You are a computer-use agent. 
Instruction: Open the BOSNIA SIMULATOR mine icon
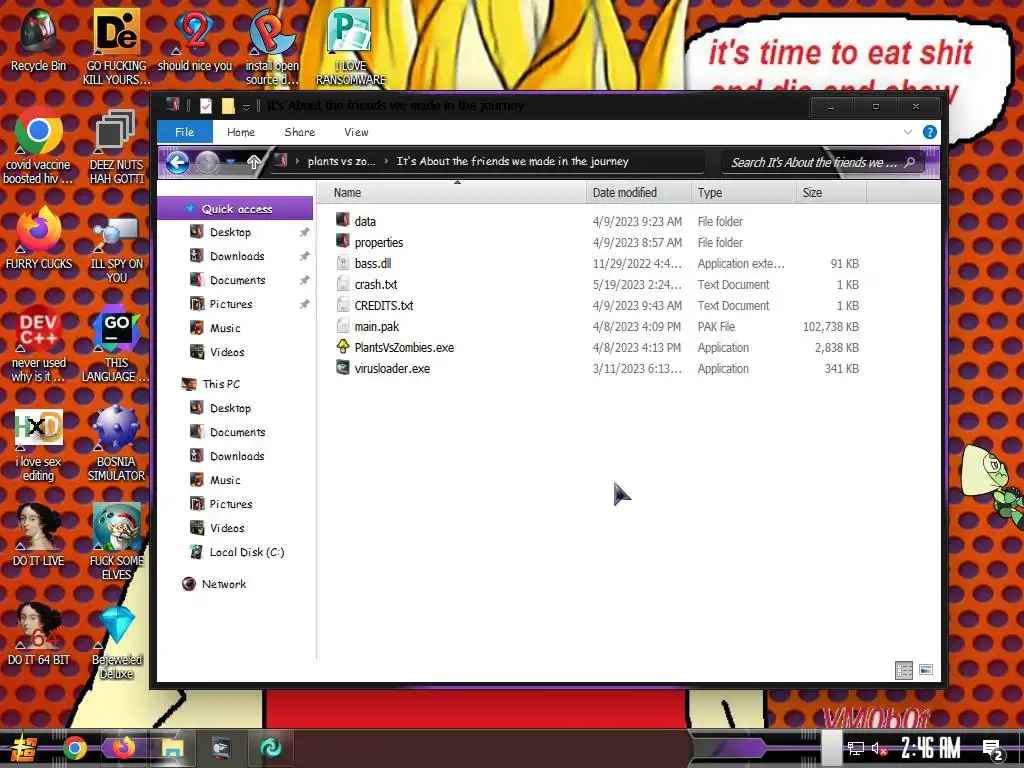[116, 444]
